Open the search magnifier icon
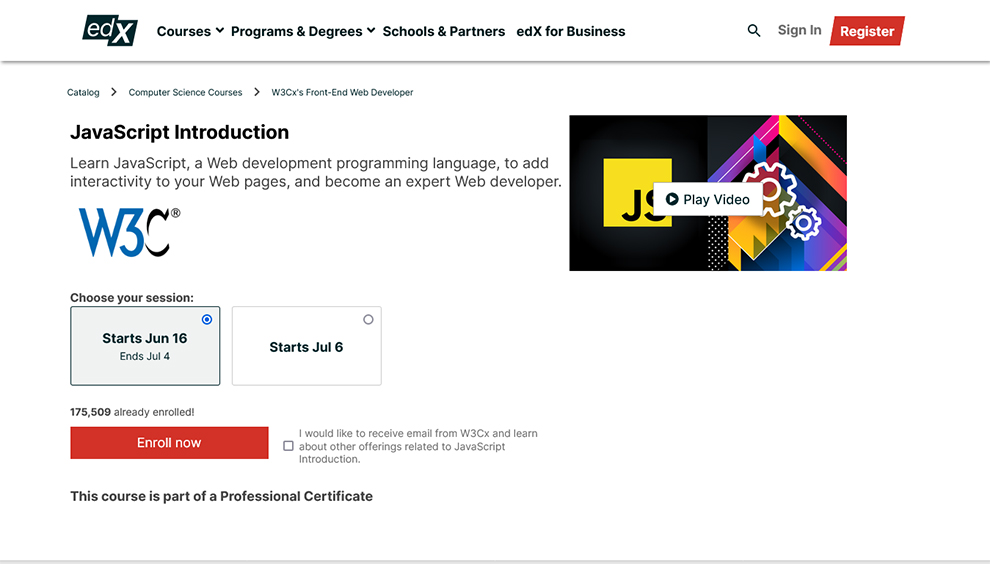The height and width of the screenshot is (564, 990). pyautogui.click(x=753, y=30)
